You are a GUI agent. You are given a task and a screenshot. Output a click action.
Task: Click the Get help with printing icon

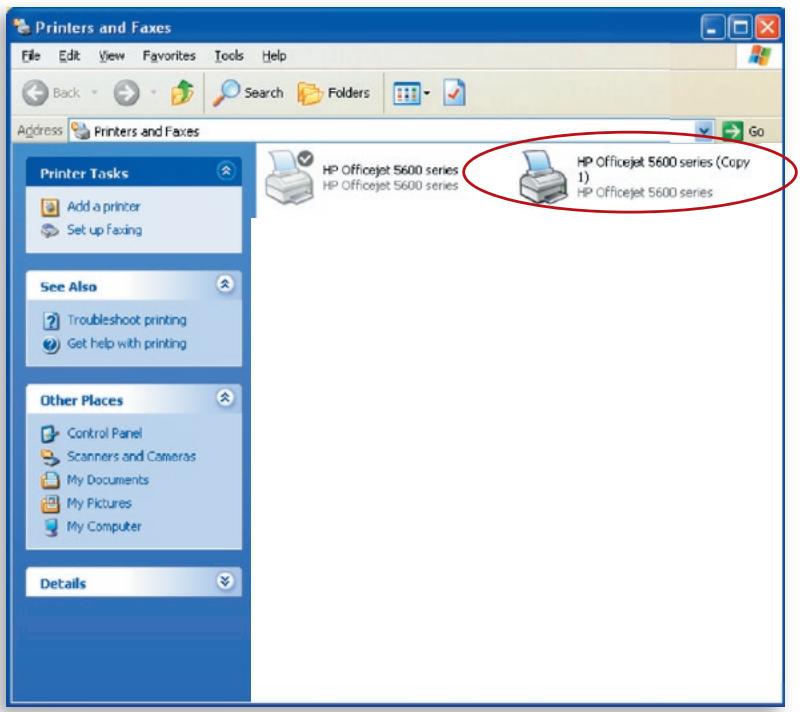coord(51,345)
